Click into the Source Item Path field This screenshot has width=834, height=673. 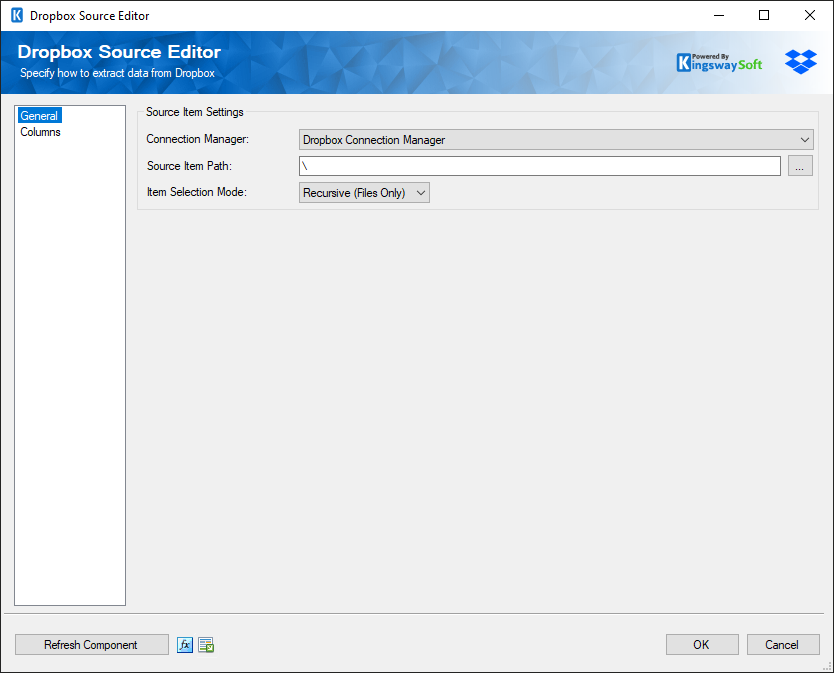540,166
